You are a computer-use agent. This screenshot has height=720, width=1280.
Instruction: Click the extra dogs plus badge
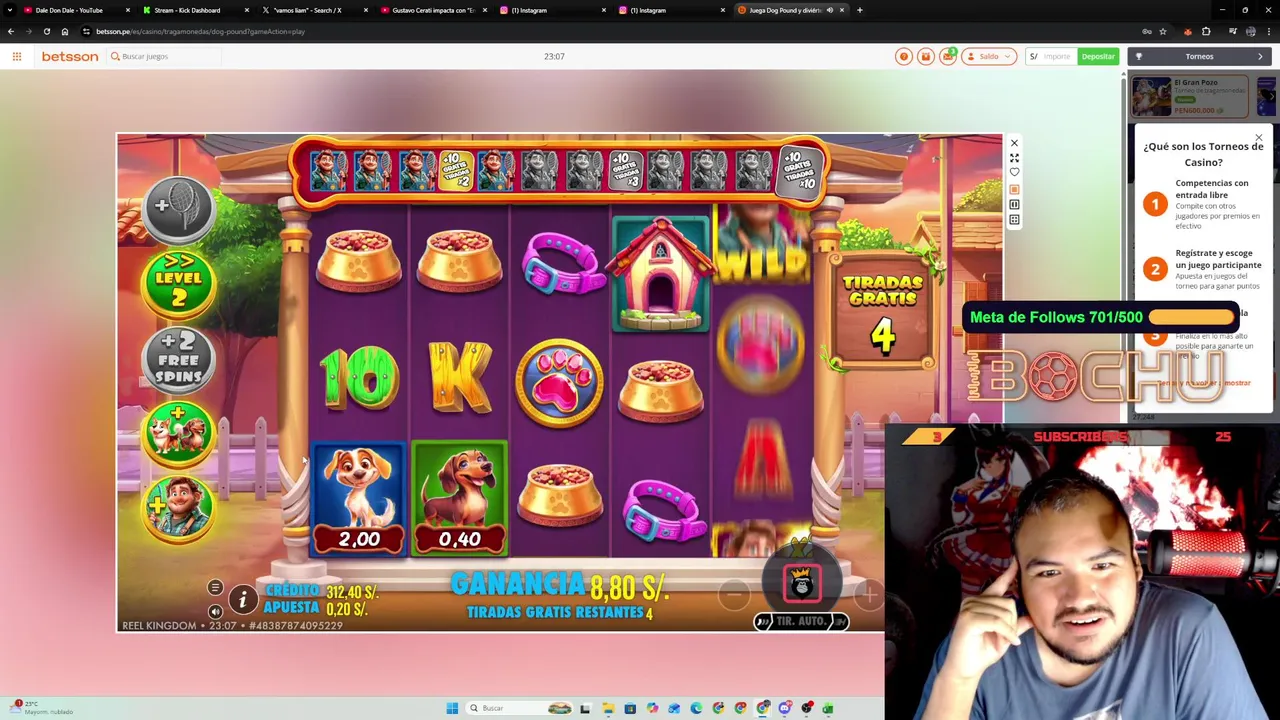coord(178,434)
